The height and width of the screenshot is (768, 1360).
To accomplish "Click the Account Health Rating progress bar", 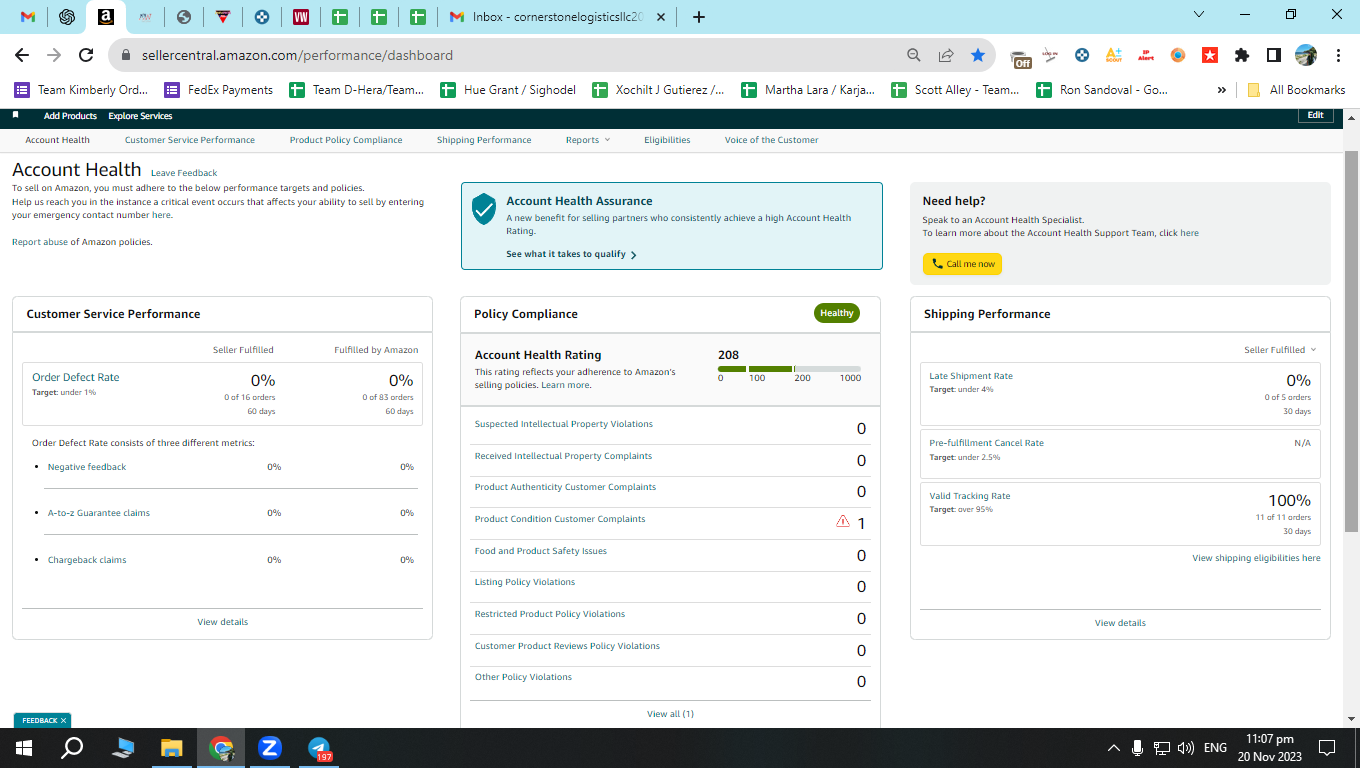I will tap(789, 369).
